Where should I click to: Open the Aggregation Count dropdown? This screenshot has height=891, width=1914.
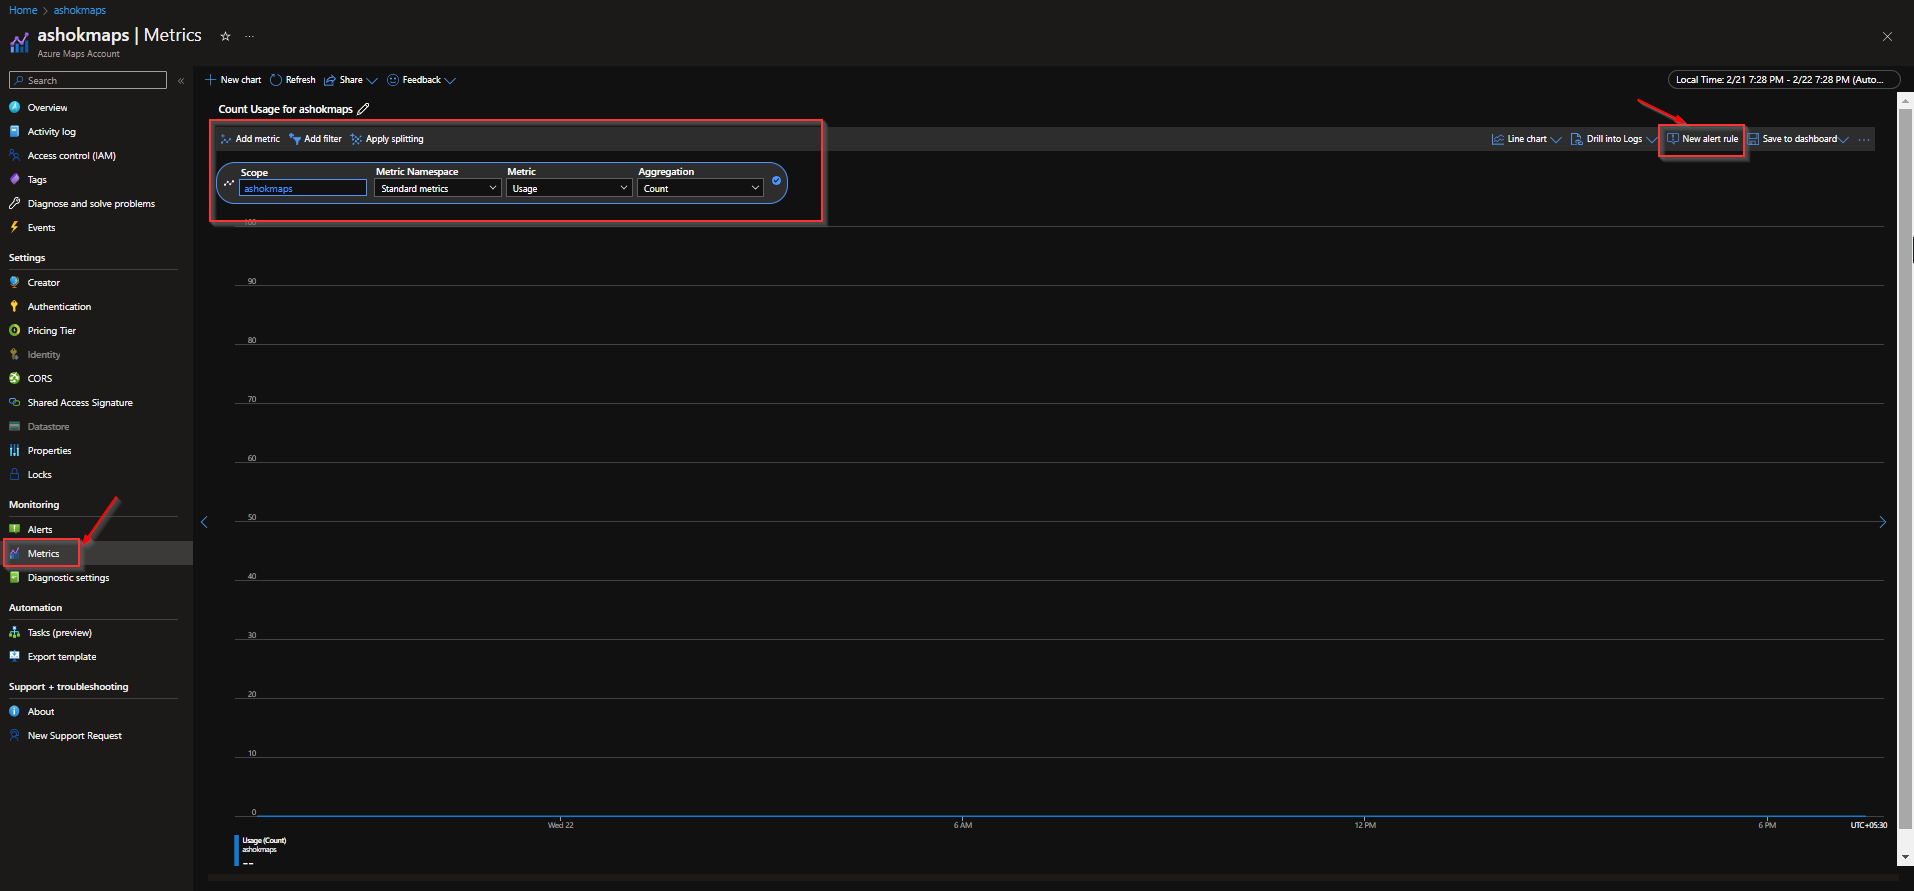[x=700, y=188]
